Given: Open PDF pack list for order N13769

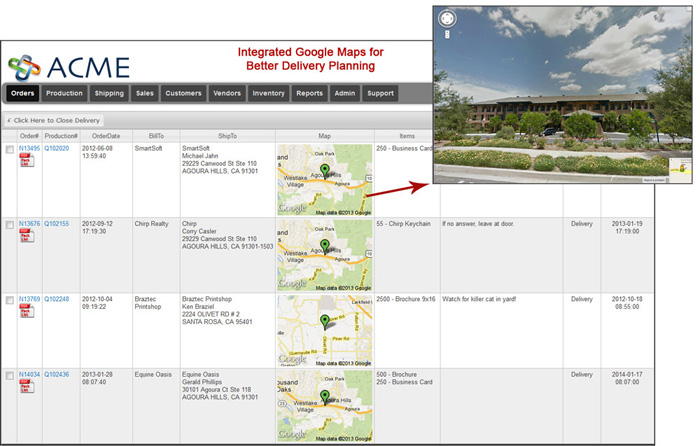Looking at the screenshot, I should coord(26,311).
